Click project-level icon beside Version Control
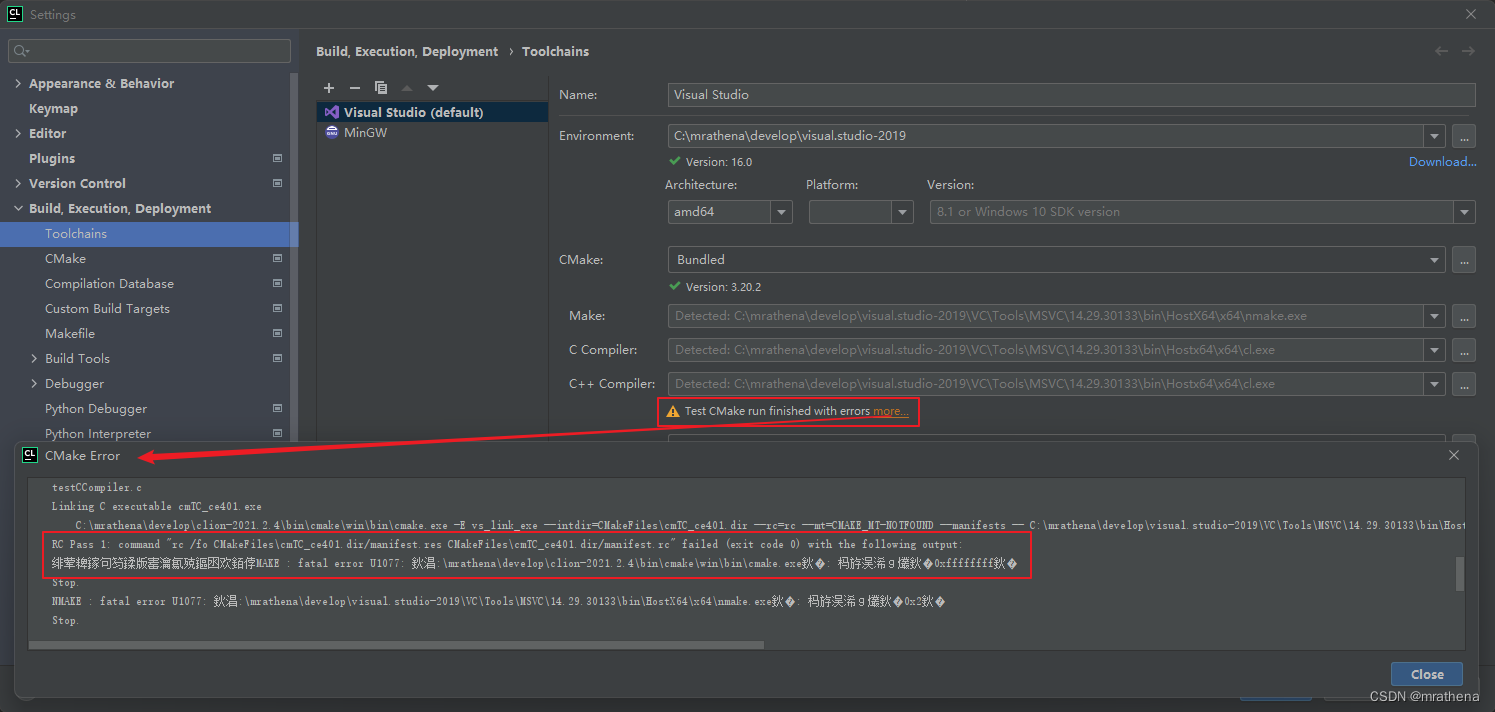This screenshot has height=712, width=1495. point(277,183)
